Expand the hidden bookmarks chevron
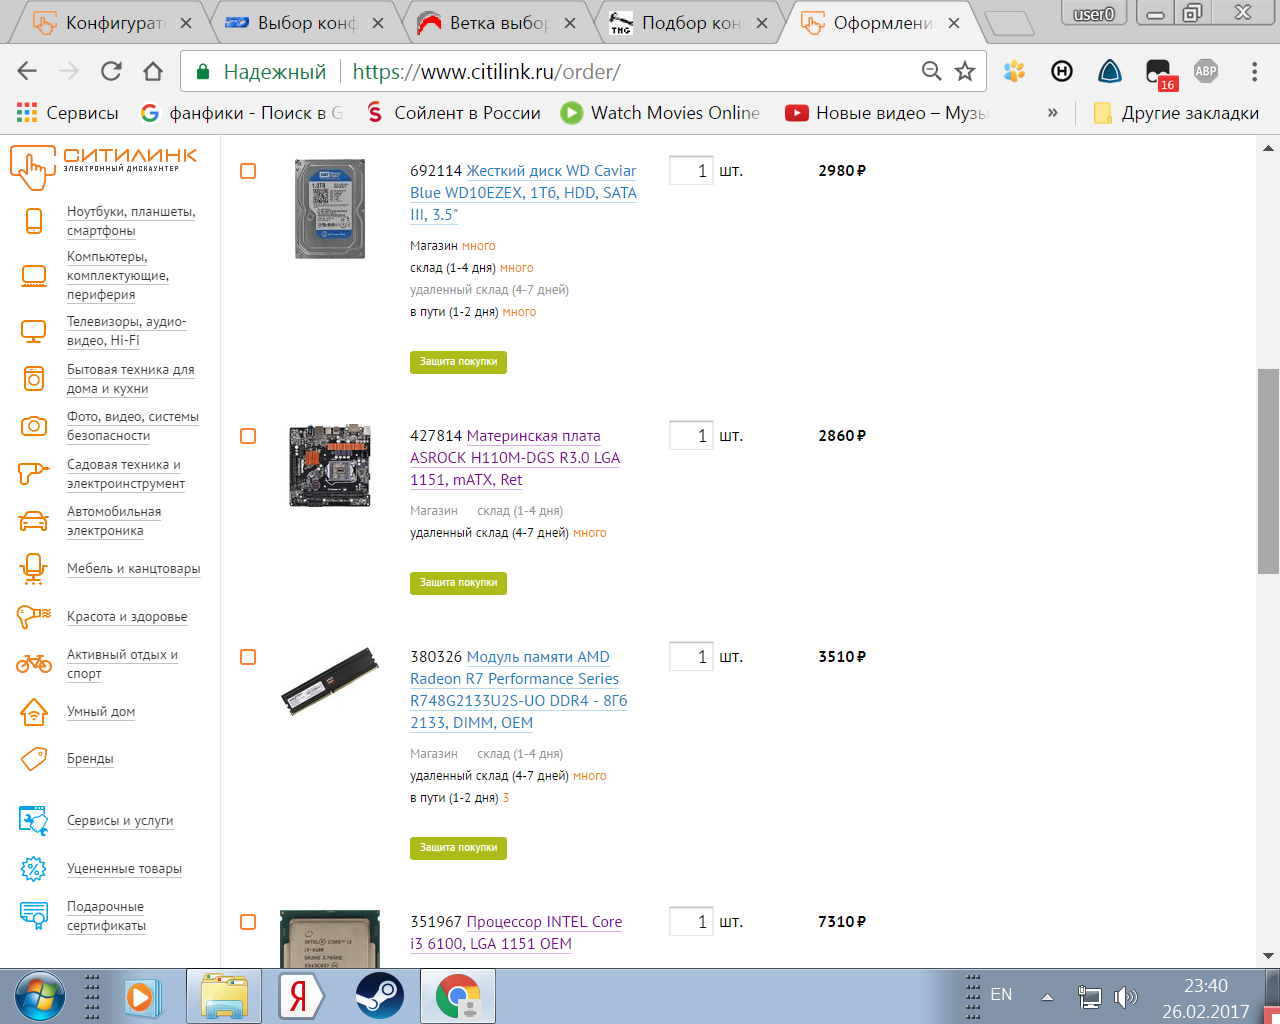Viewport: 1280px width, 1024px height. tap(1052, 113)
